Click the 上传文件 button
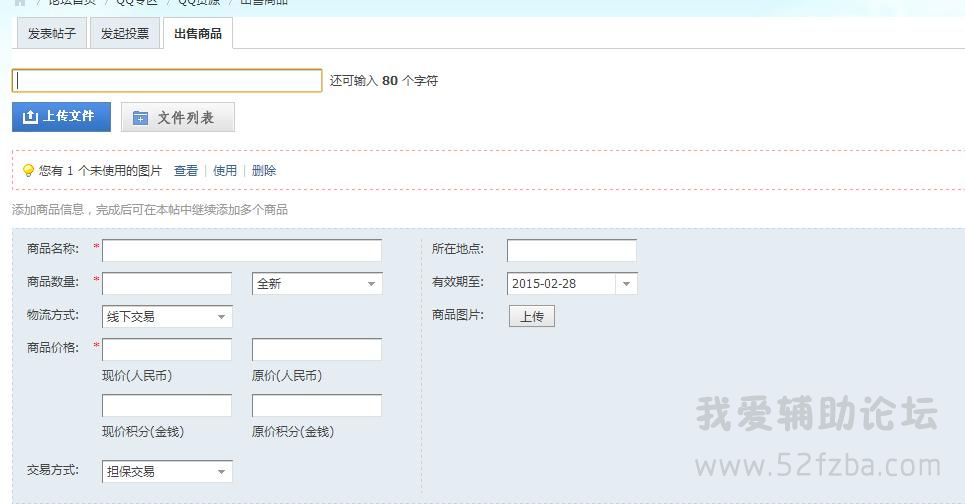 (62, 117)
